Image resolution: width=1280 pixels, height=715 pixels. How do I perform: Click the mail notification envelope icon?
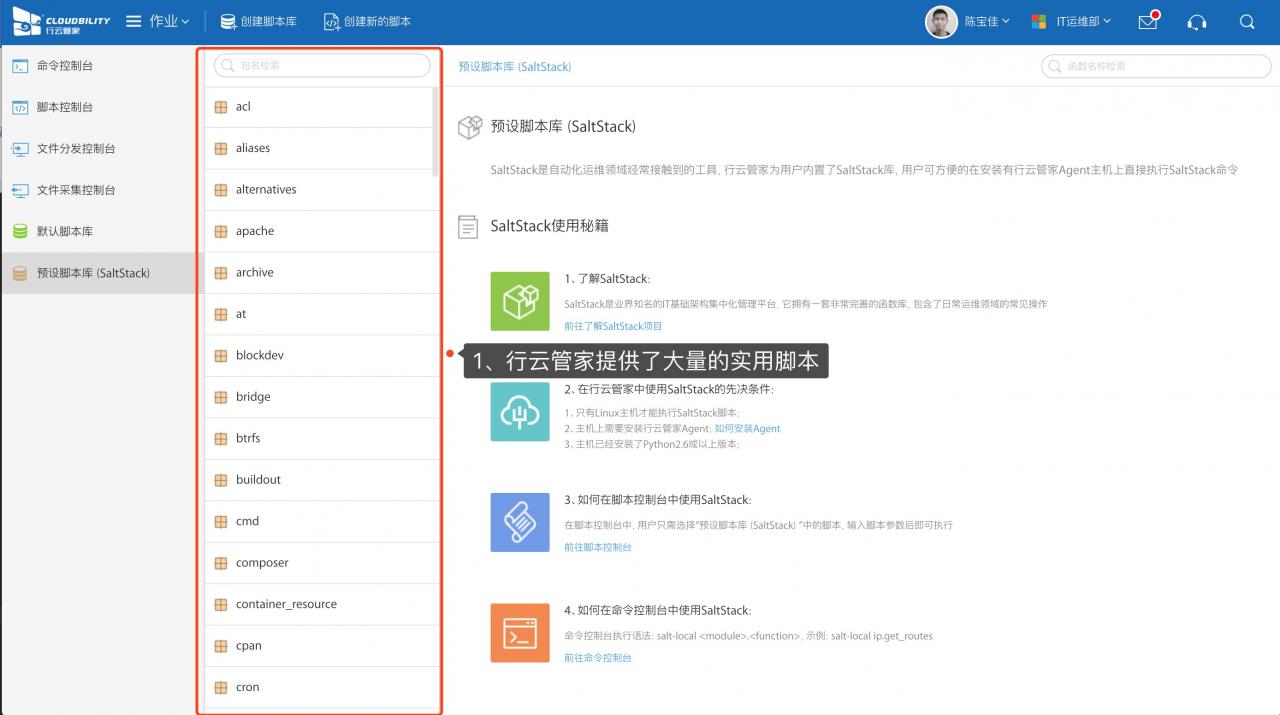tap(1147, 22)
